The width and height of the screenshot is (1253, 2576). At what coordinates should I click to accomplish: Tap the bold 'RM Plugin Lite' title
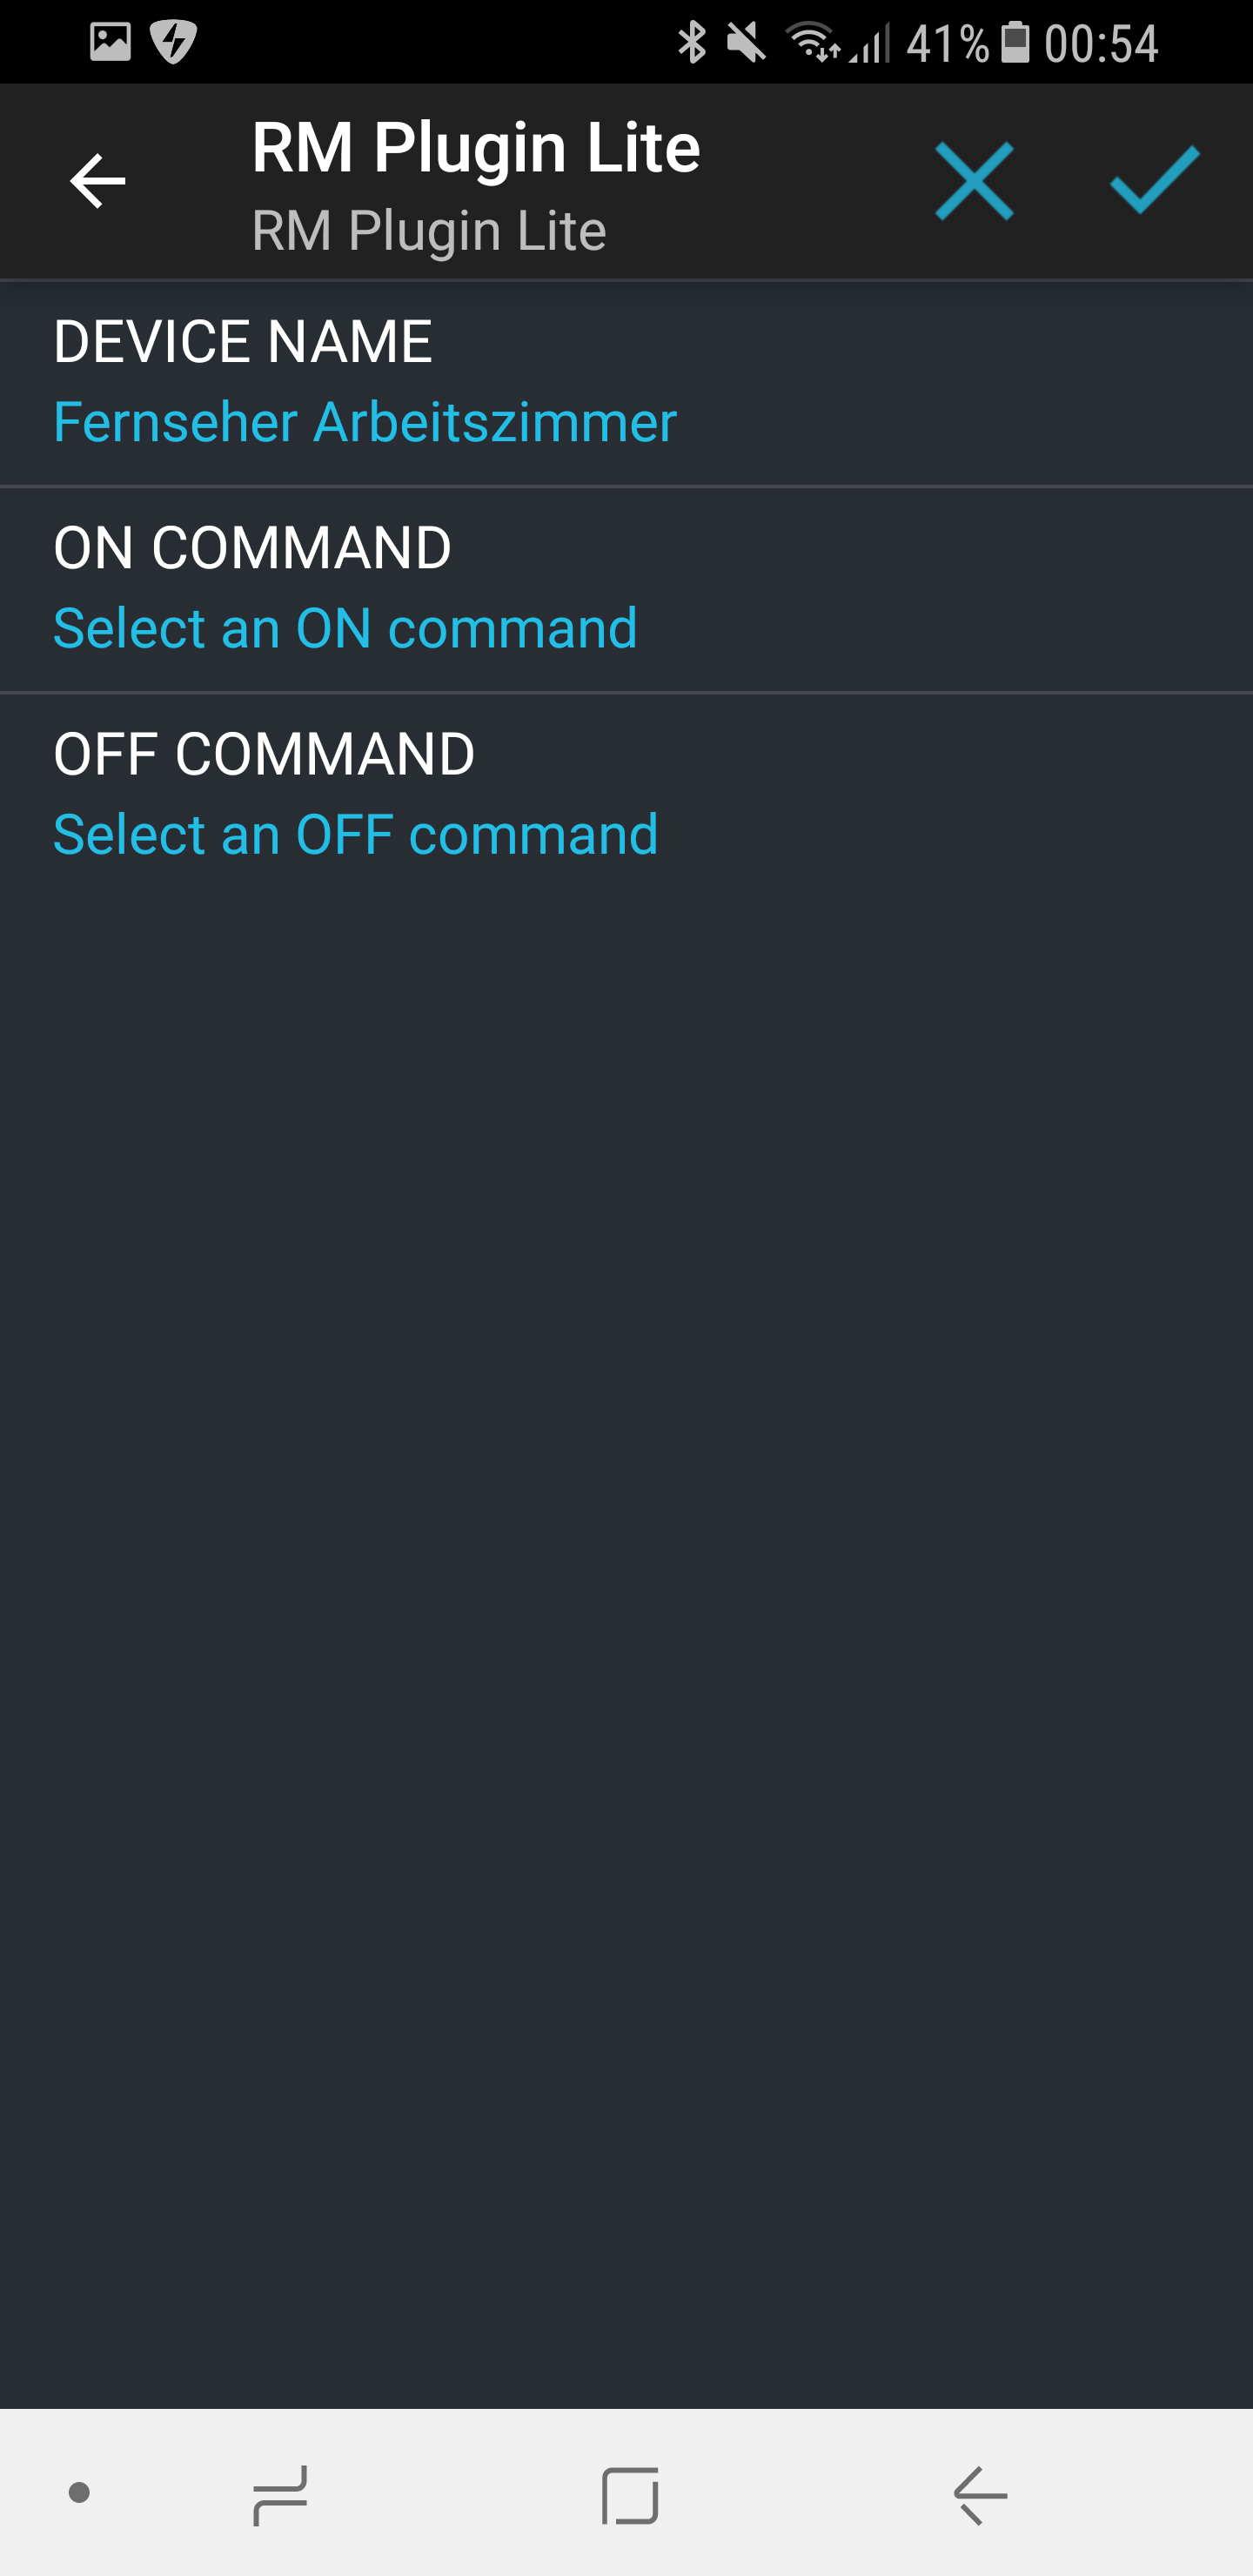475,148
